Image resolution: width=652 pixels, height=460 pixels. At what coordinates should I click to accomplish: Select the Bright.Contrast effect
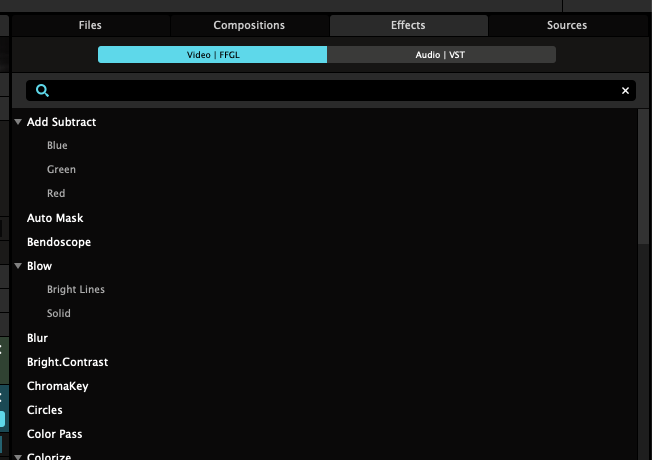click(67, 362)
